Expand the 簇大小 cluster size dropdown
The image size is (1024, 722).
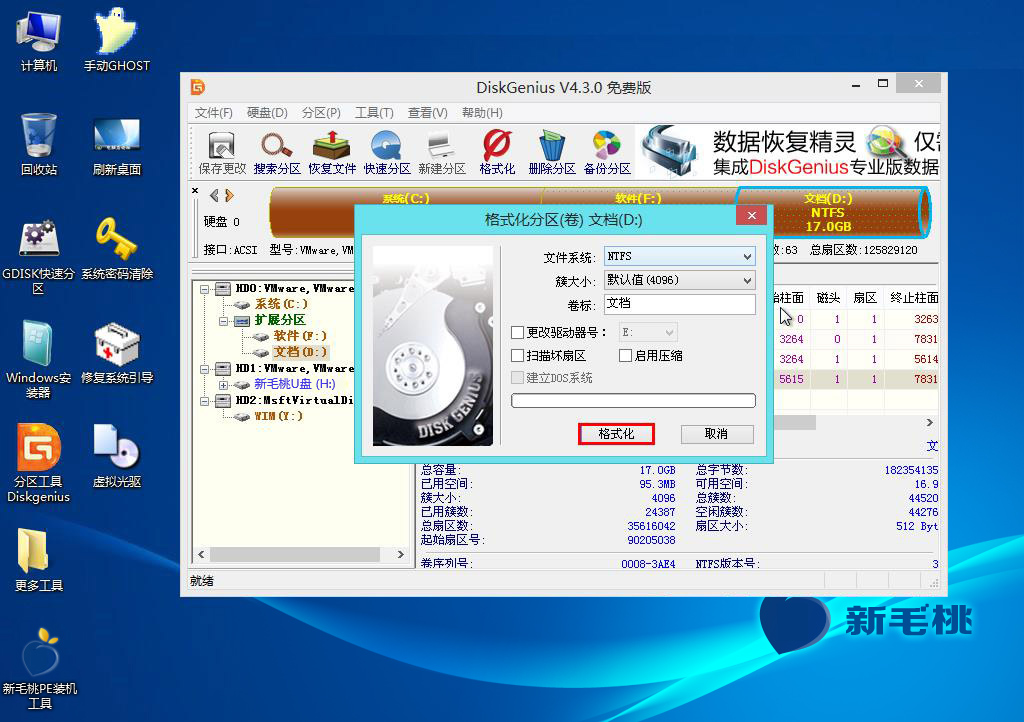[x=679, y=280]
